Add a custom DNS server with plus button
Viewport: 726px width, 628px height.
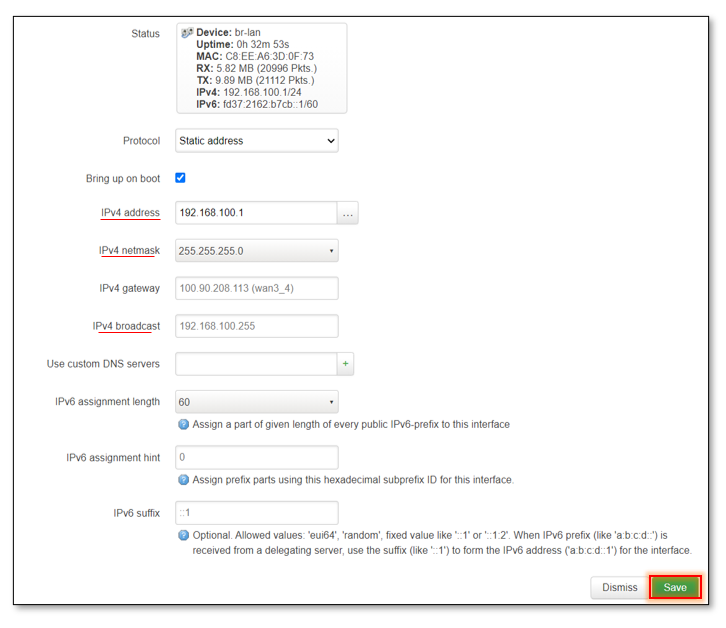345,364
